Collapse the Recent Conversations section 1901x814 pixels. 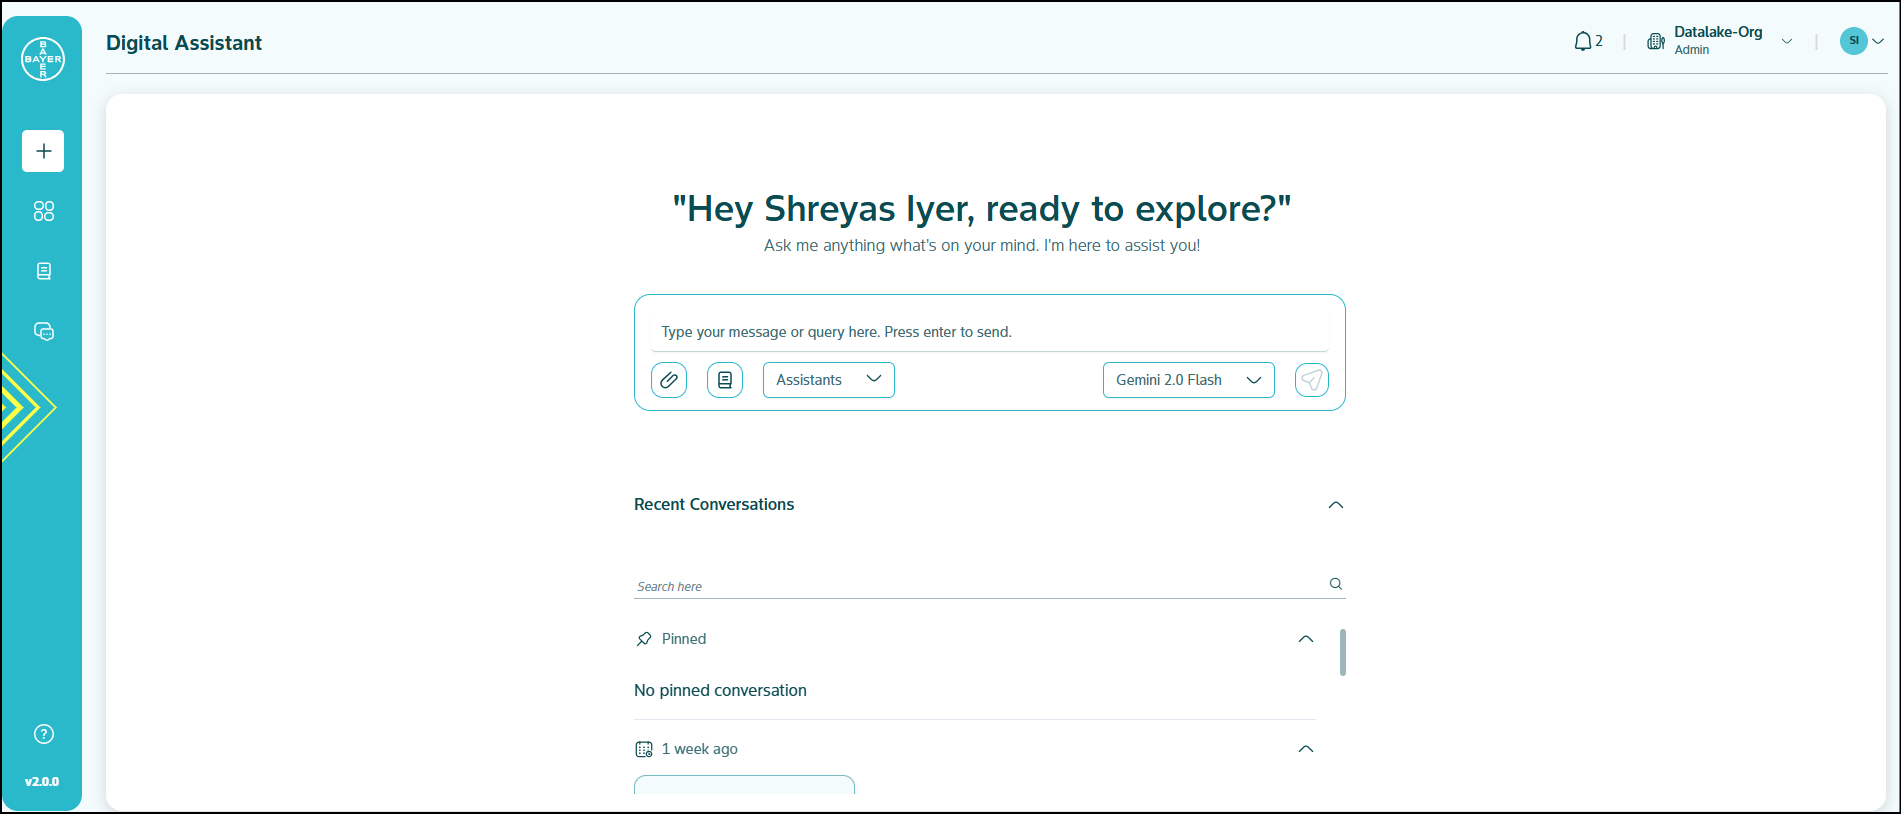tap(1335, 505)
